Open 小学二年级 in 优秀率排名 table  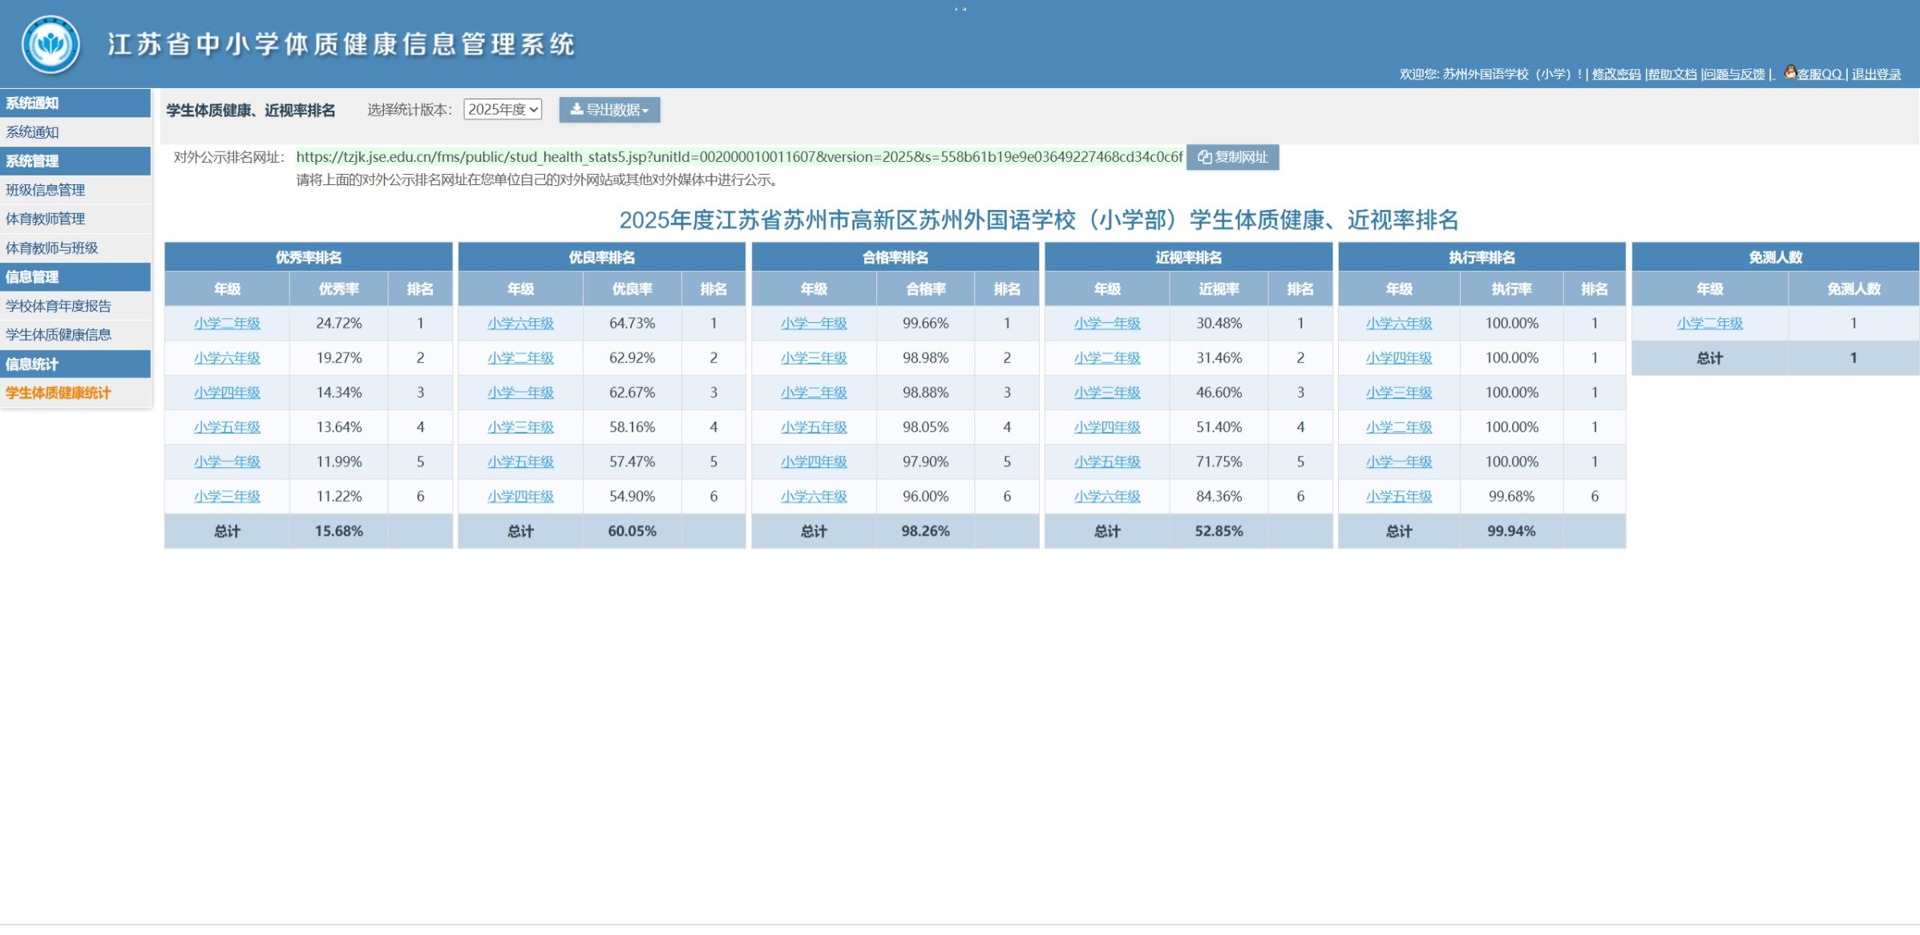(x=227, y=323)
